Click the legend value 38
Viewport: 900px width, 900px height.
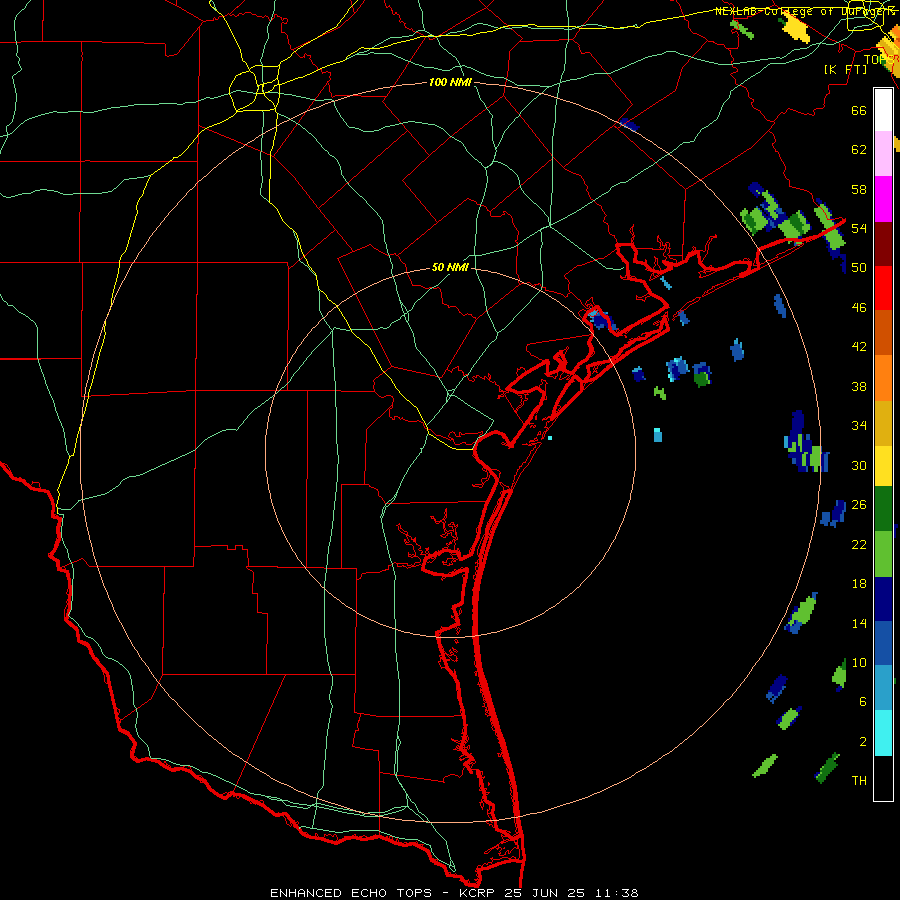pyautogui.click(x=859, y=386)
